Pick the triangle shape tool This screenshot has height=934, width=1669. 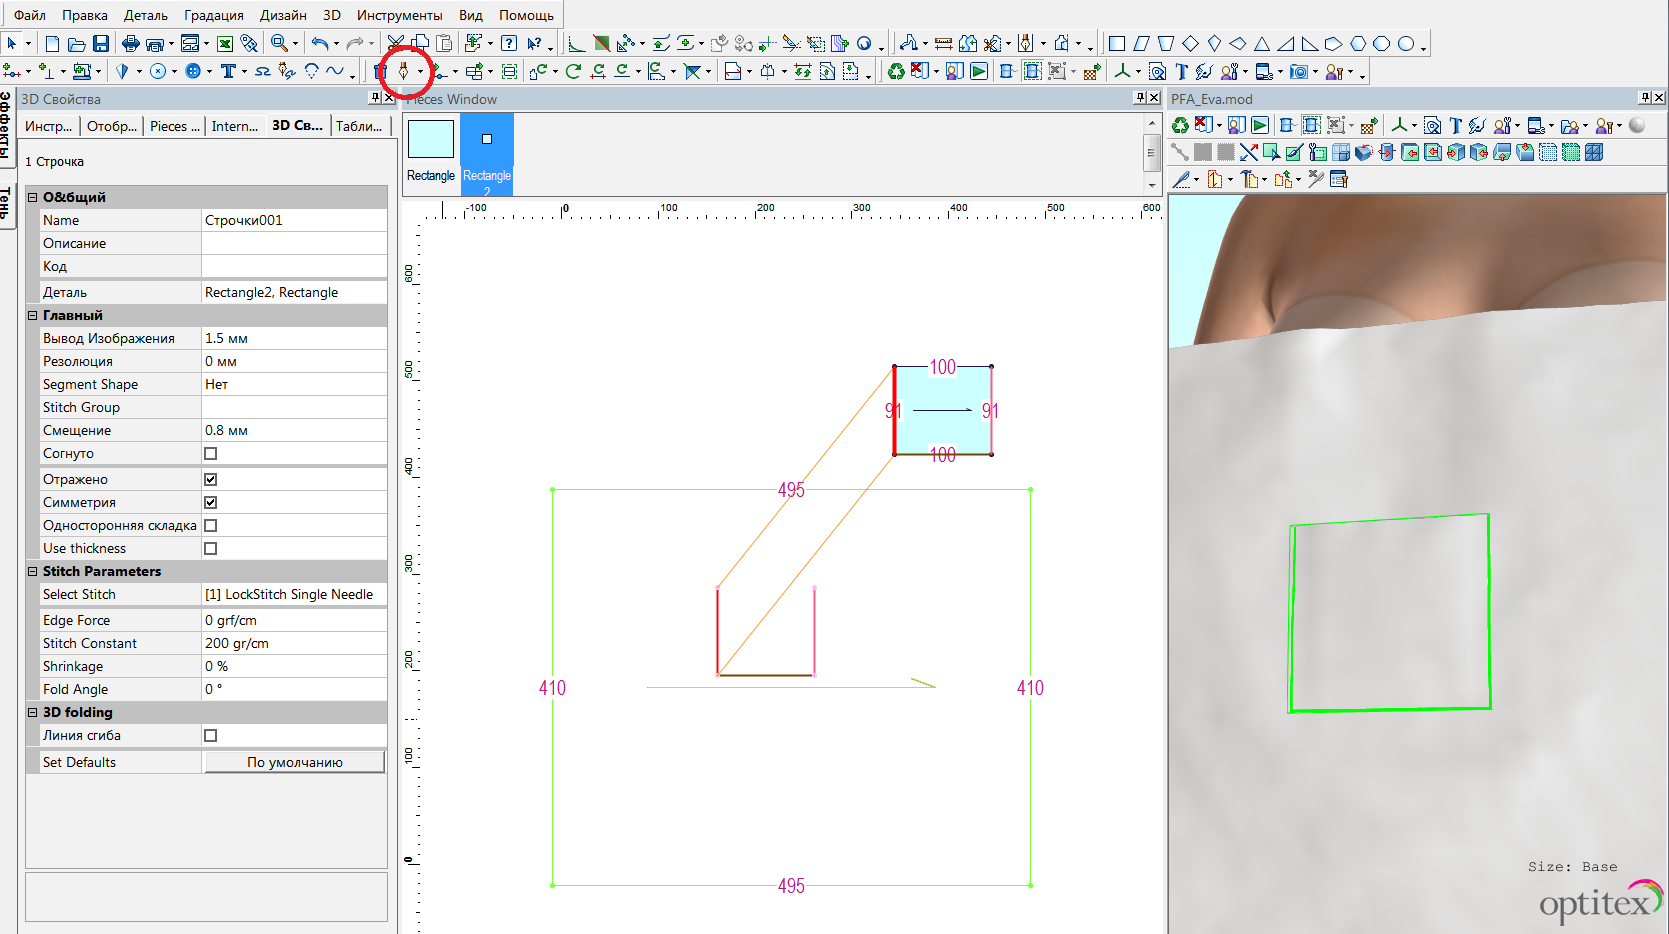point(1262,43)
